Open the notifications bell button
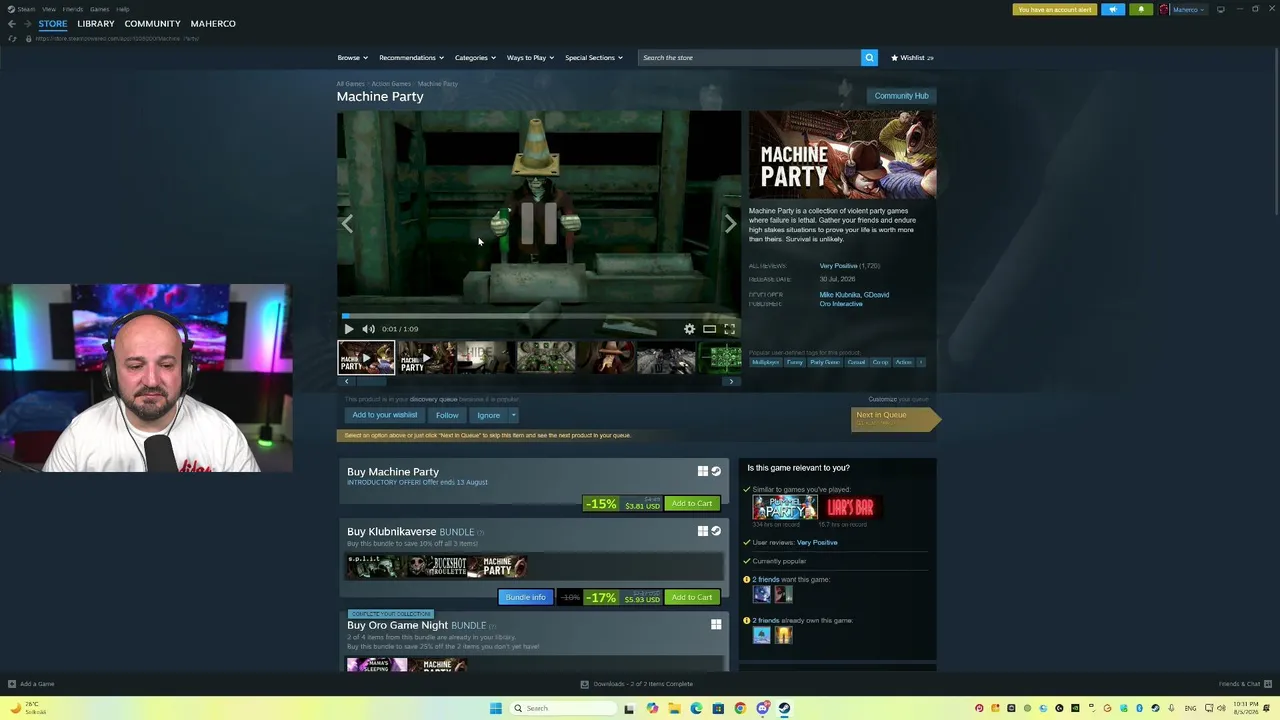This screenshot has height=720, width=1280. (x=1141, y=10)
